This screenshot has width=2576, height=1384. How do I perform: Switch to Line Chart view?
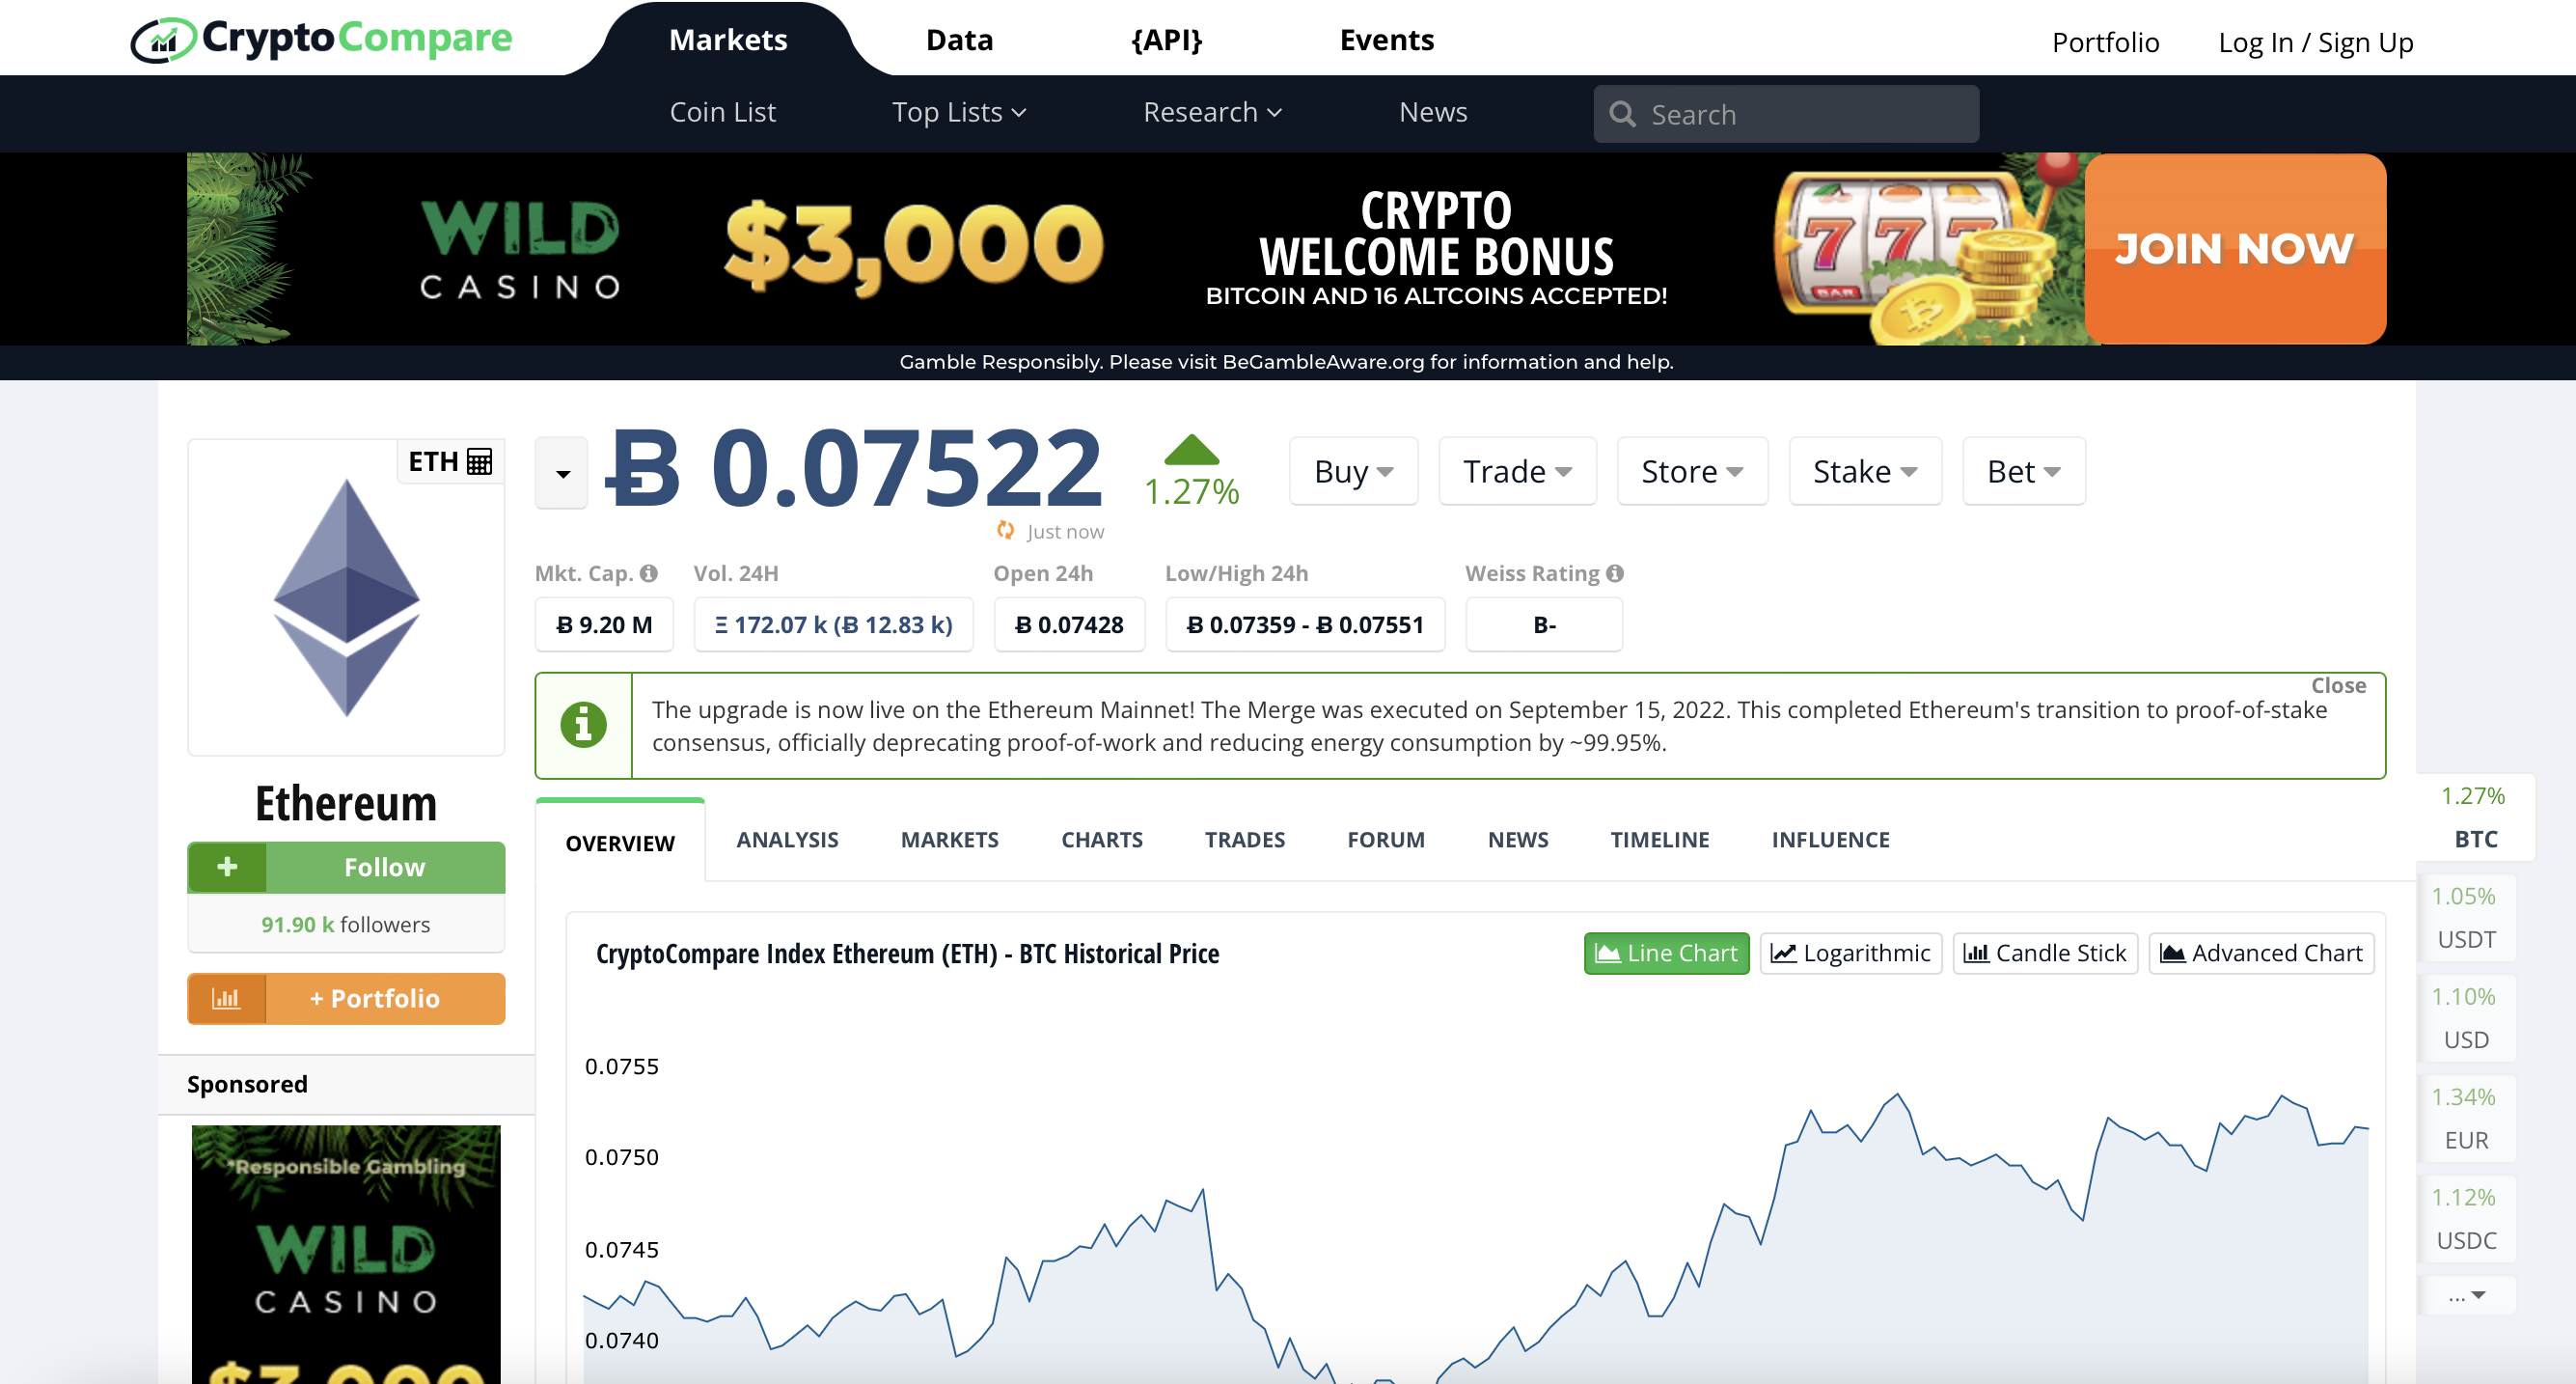pos(1666,953)
